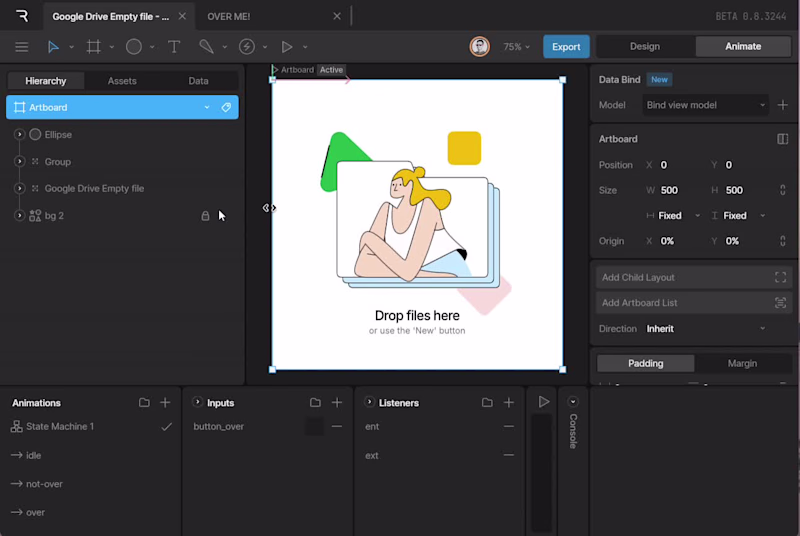The width and height of the screenshot is (800, 536).
Task: Collapse the Inputs panel chevron
Action: 197,402
